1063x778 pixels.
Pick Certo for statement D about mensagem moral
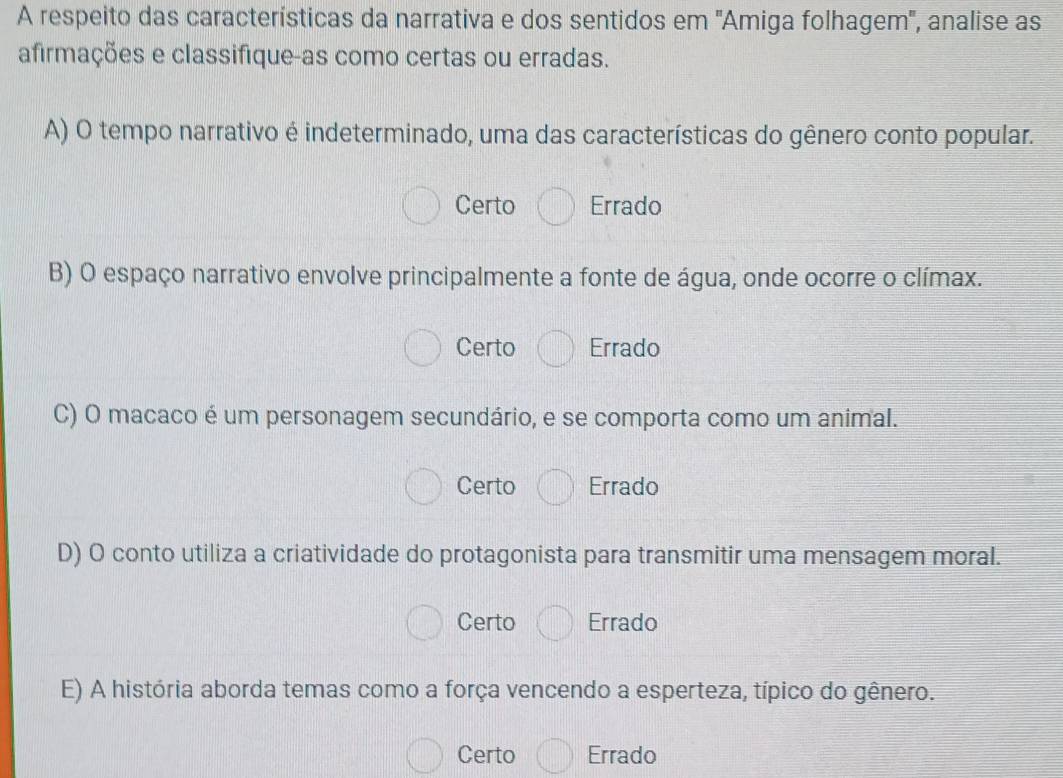pos(423,623)
